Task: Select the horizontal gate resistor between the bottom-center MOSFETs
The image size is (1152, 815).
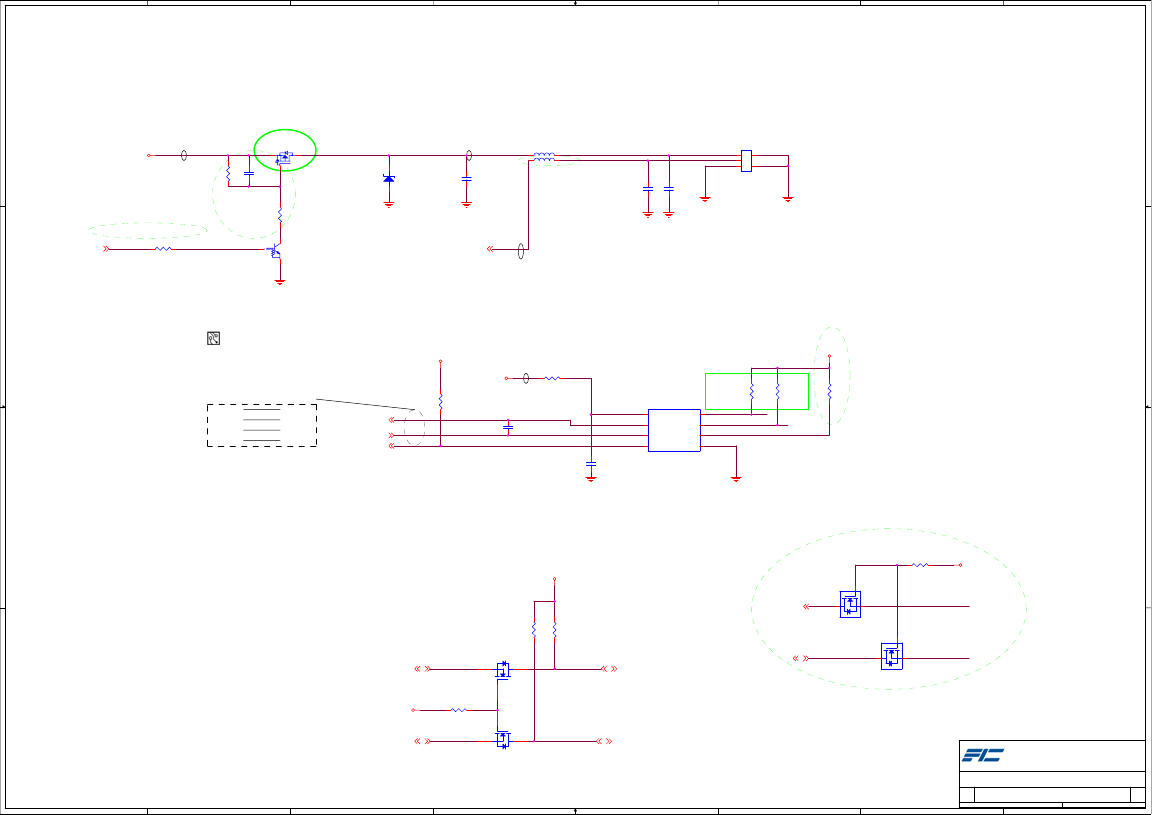Action: [x=458, y=710]
